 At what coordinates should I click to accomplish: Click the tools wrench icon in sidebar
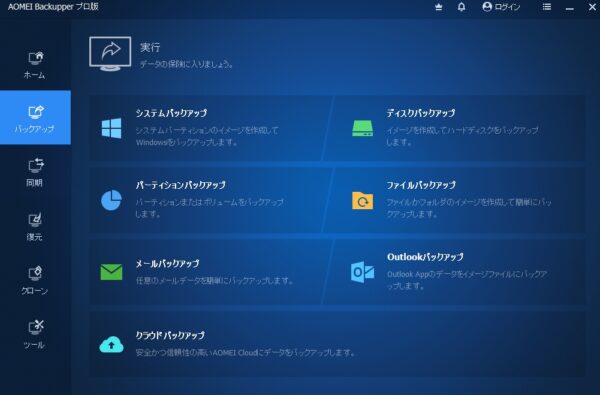click(x=36, y=327)
